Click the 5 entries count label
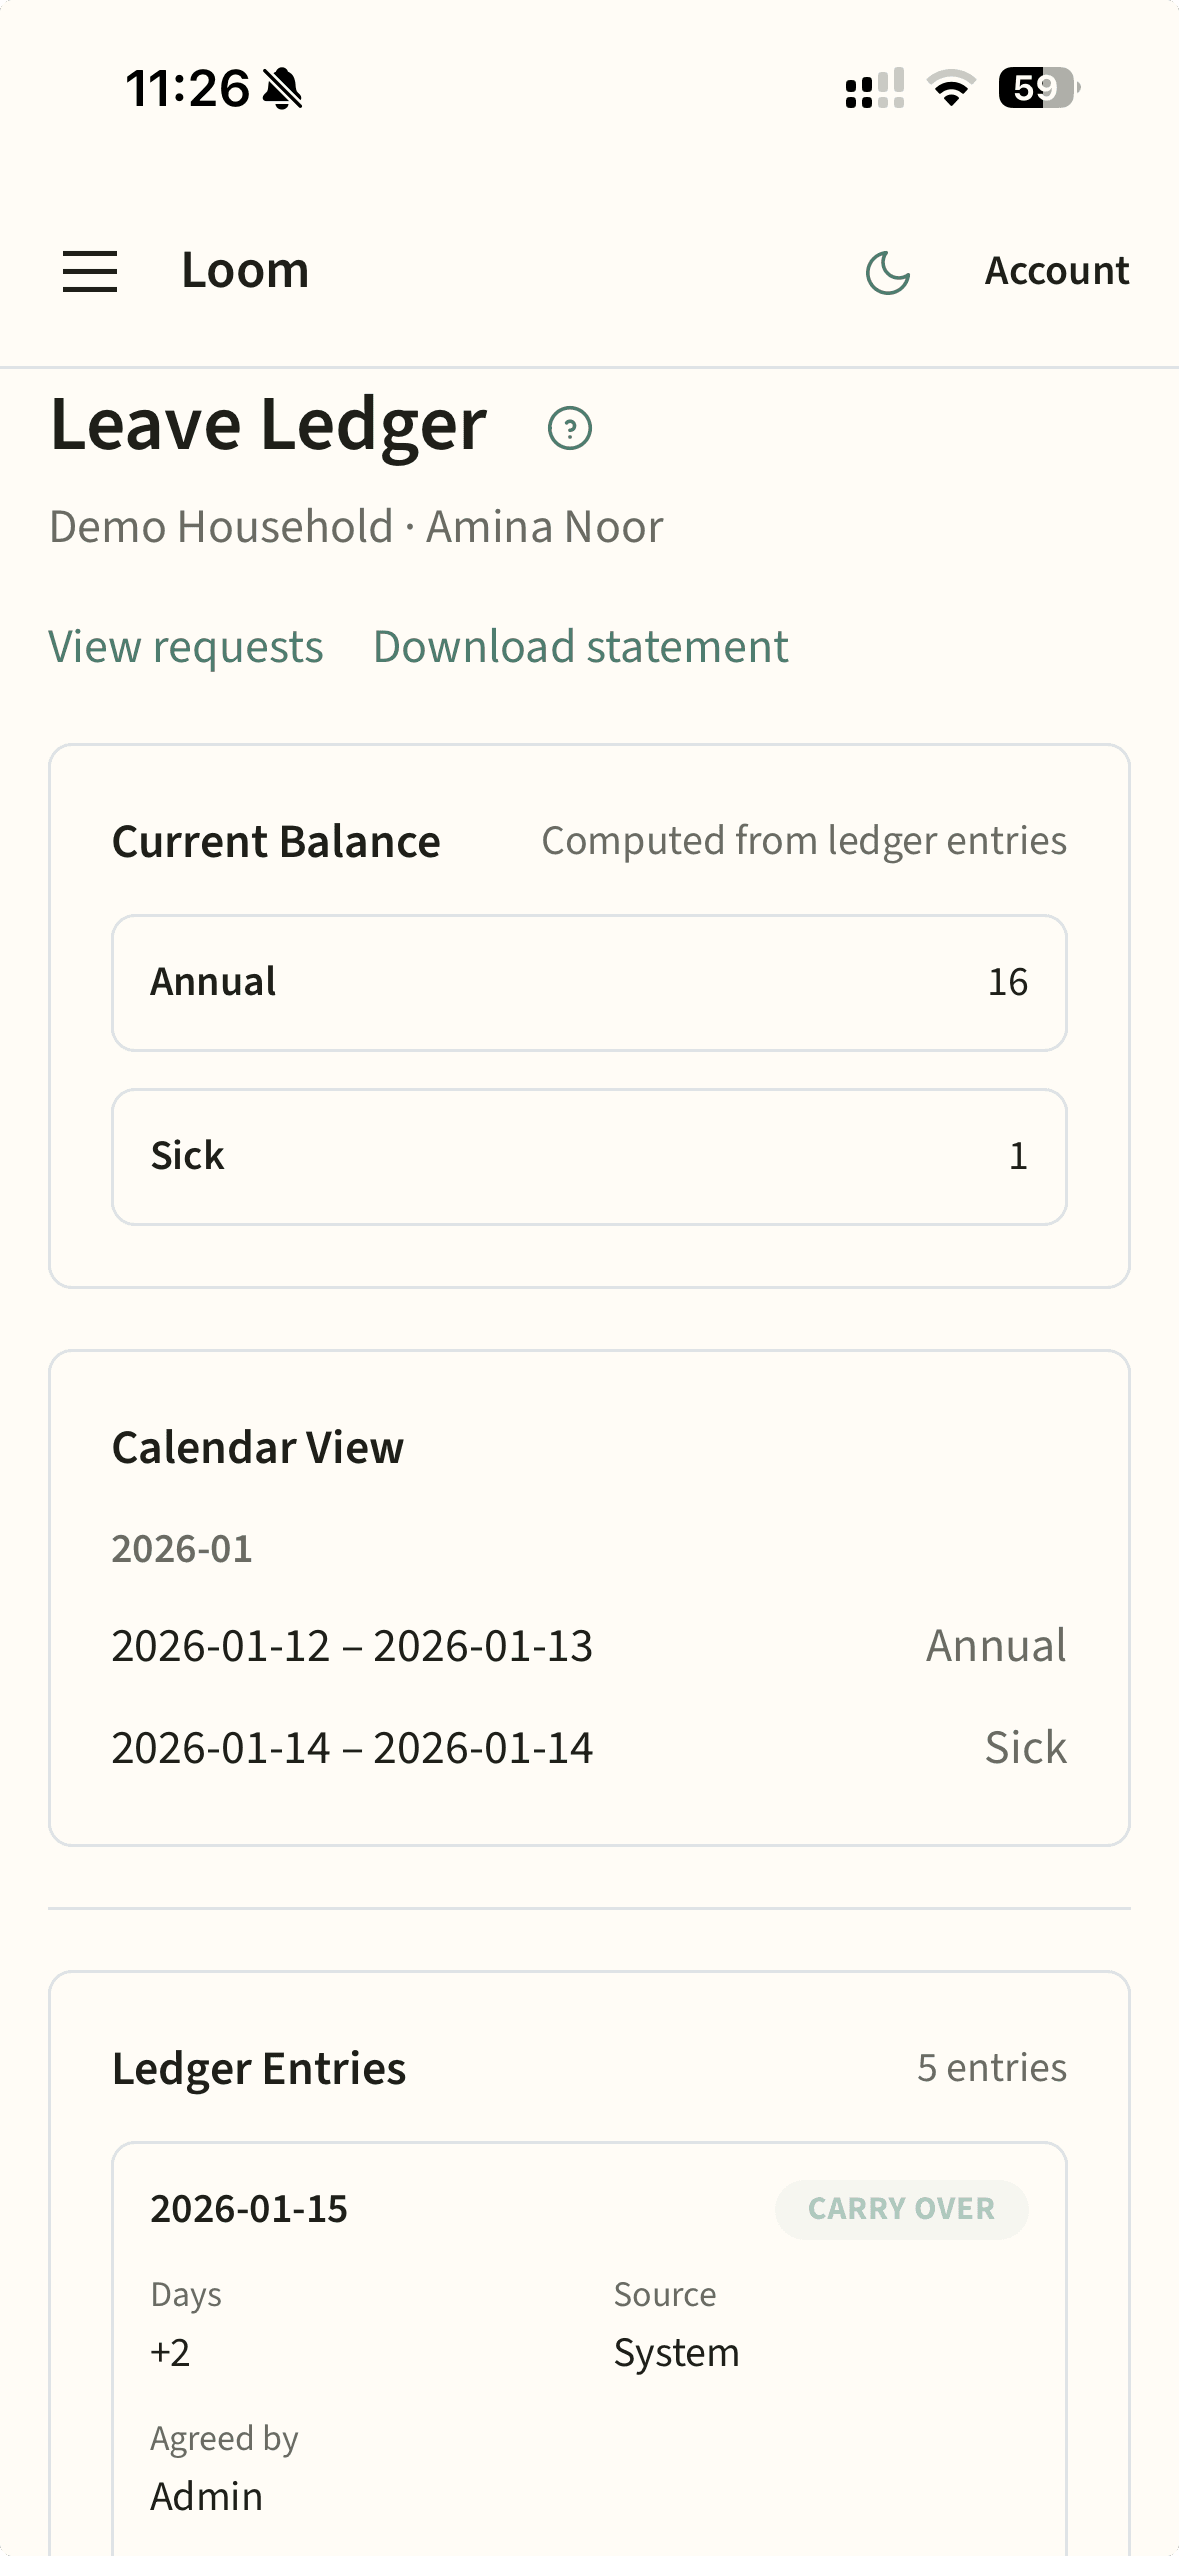The image size is (1179, 2556). [x=991, y=2068]
